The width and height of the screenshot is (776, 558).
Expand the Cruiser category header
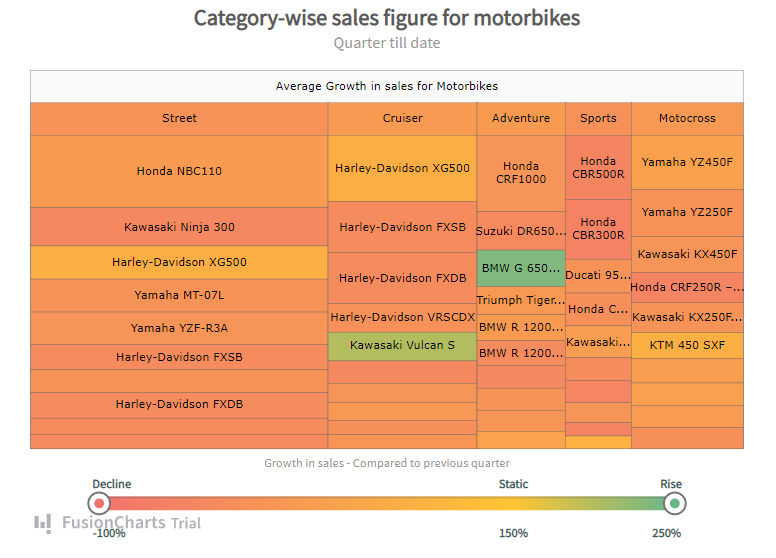click(x=402, y=118)
